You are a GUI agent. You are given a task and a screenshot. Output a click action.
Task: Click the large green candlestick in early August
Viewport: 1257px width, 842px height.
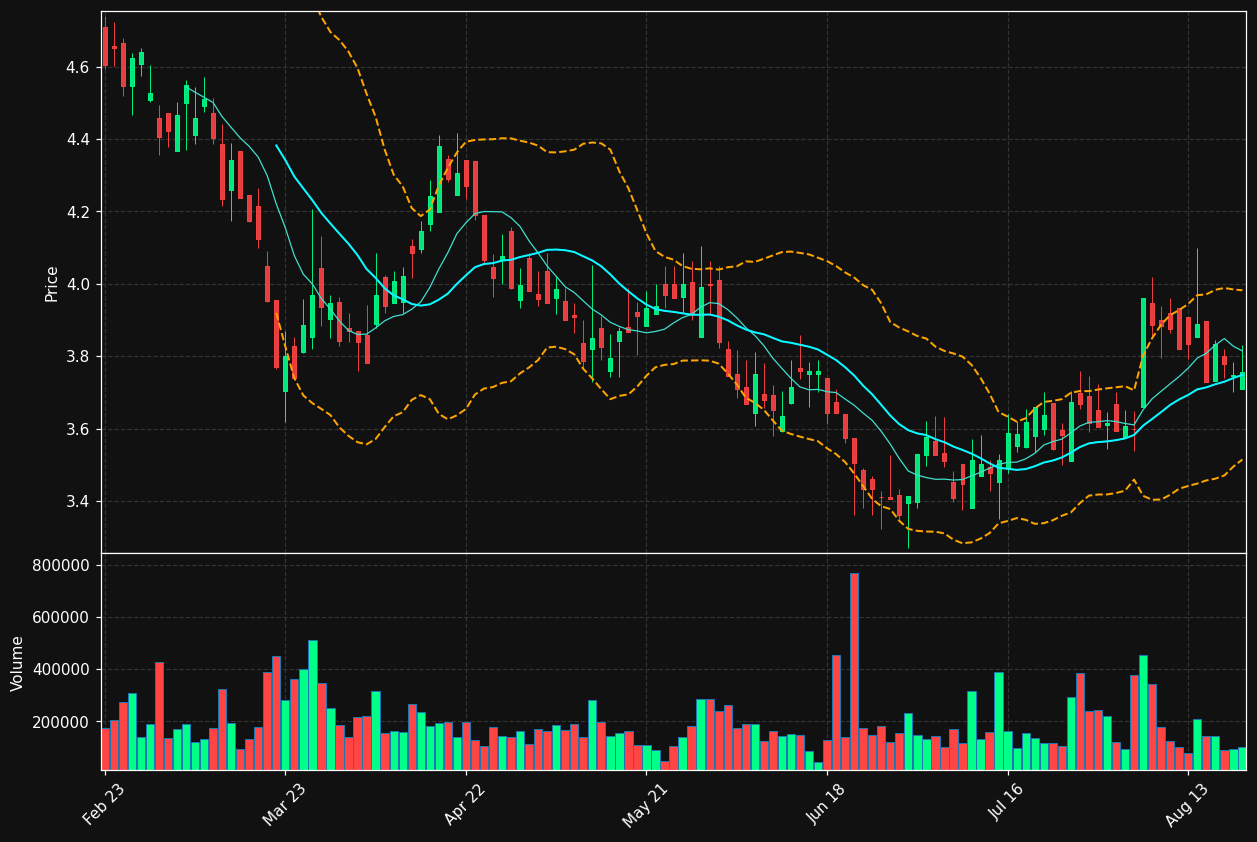click(x=1143, y=353)
